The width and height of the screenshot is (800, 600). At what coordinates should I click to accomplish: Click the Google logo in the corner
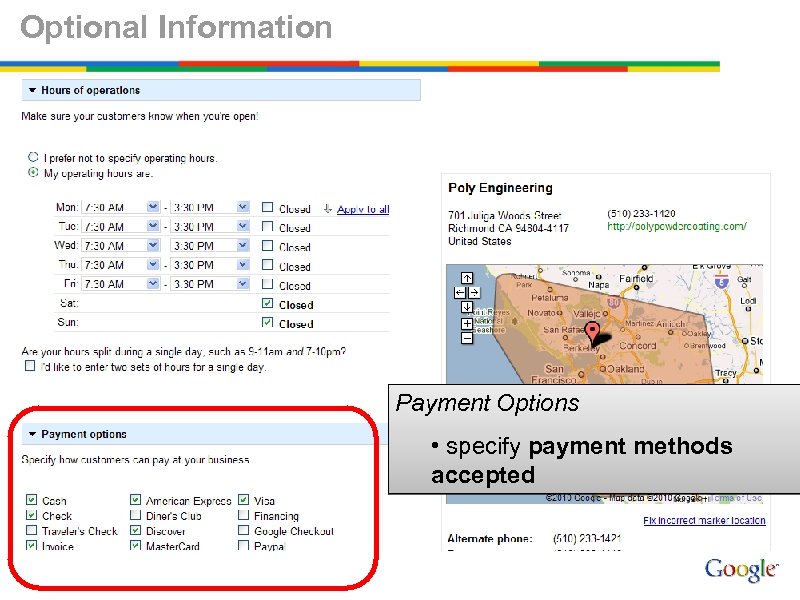click(x=740, y=568)
